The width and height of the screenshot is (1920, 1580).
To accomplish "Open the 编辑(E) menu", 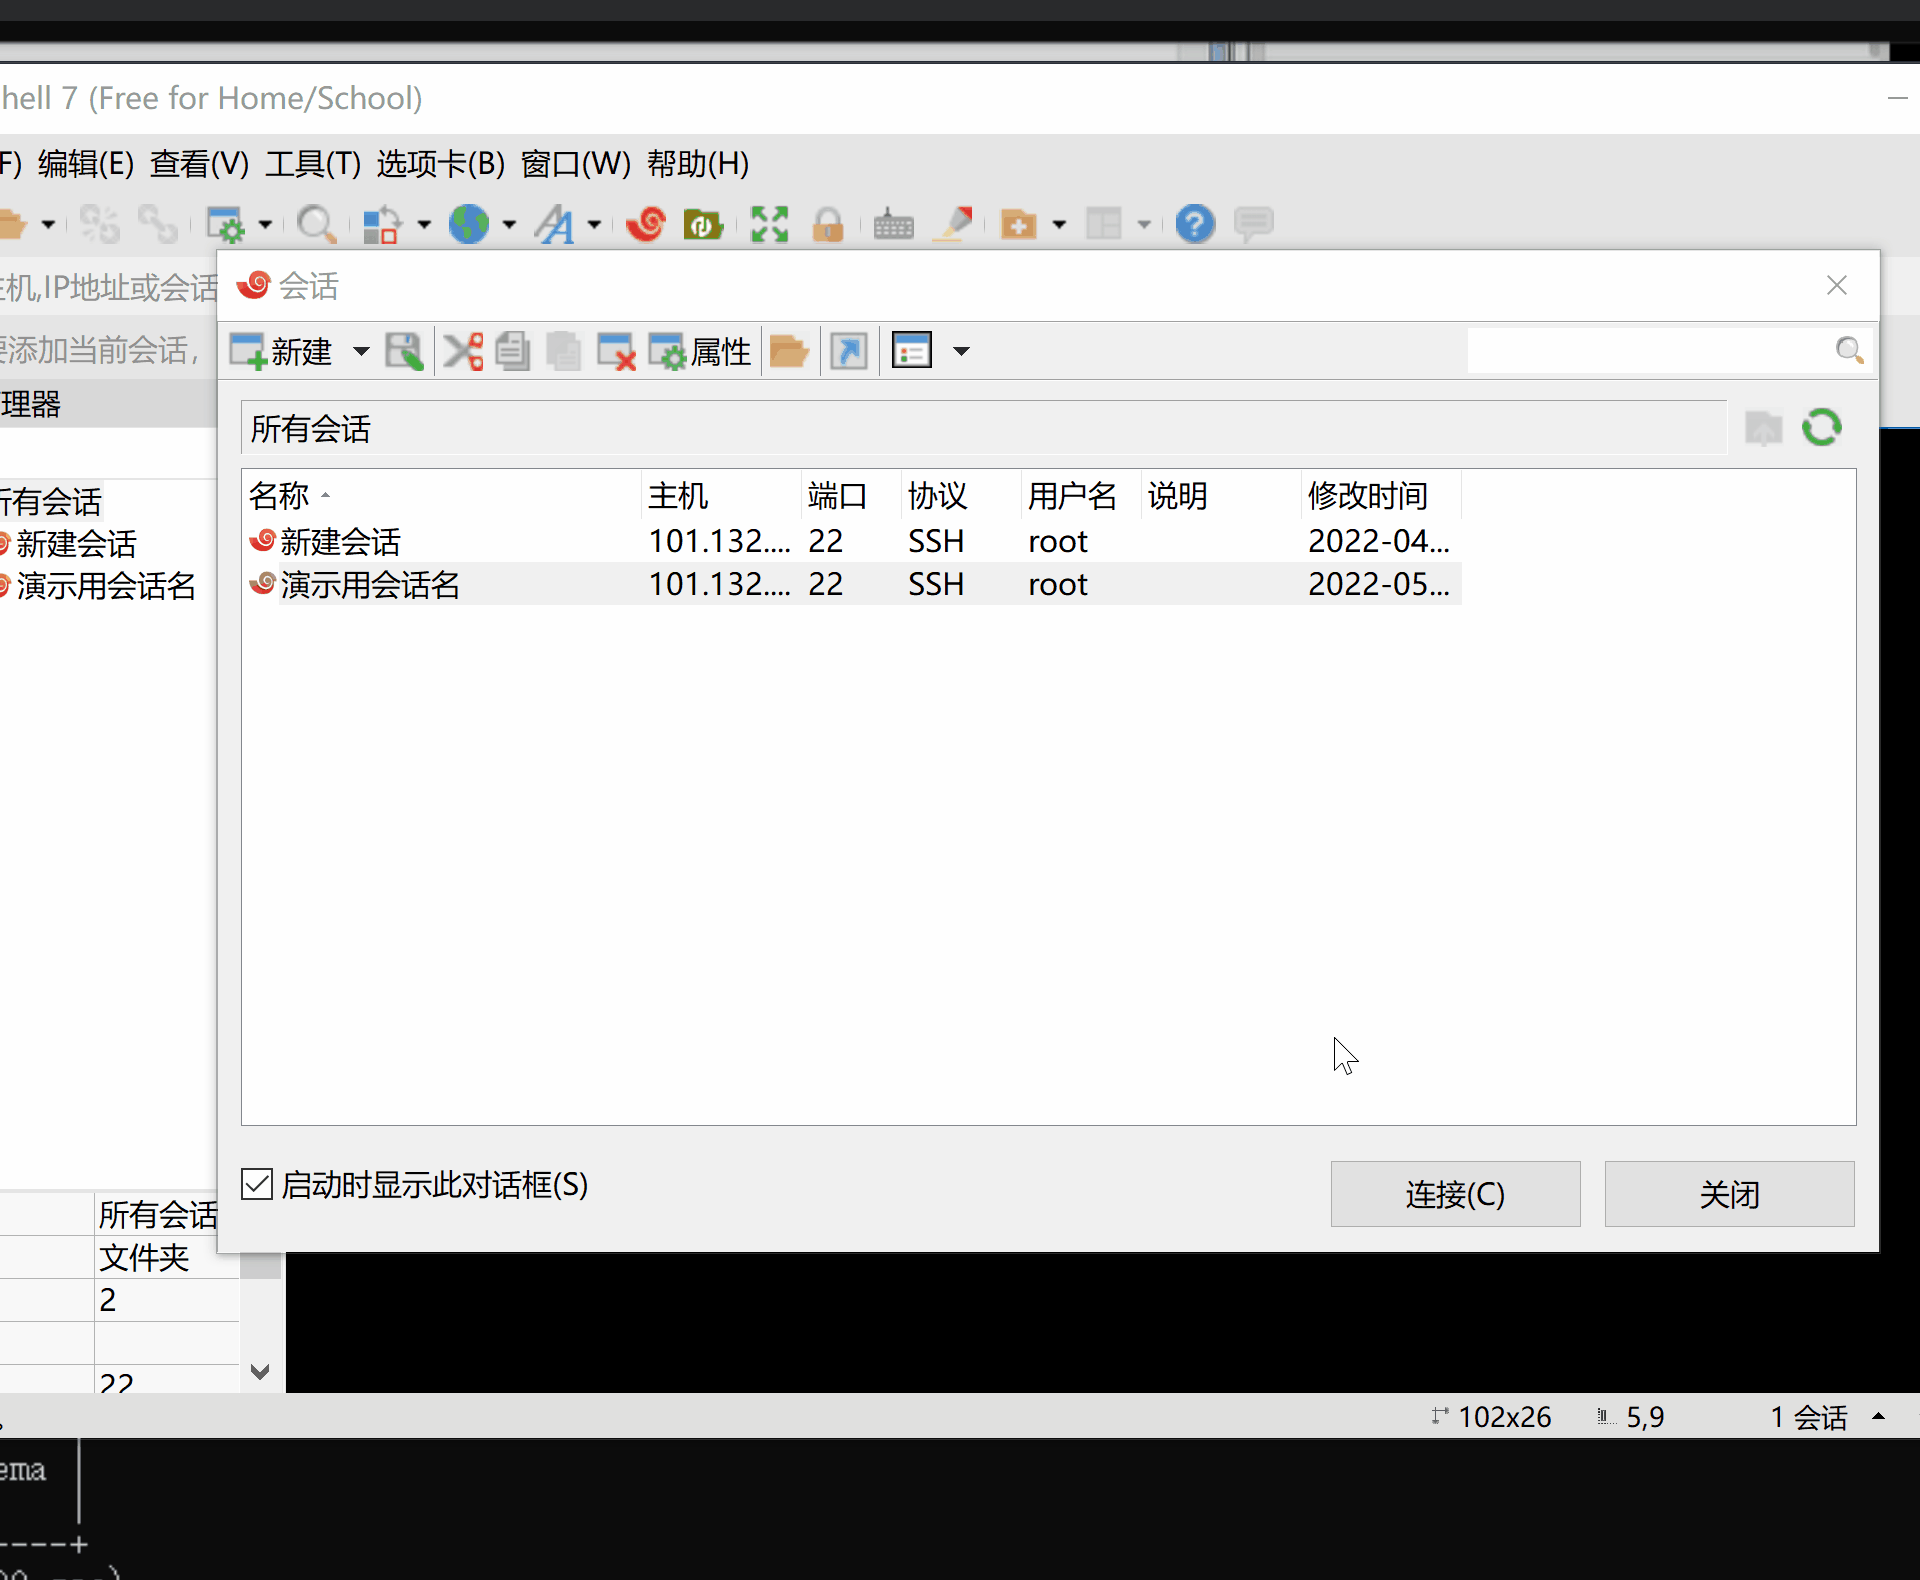I will [x=86, y=163].
